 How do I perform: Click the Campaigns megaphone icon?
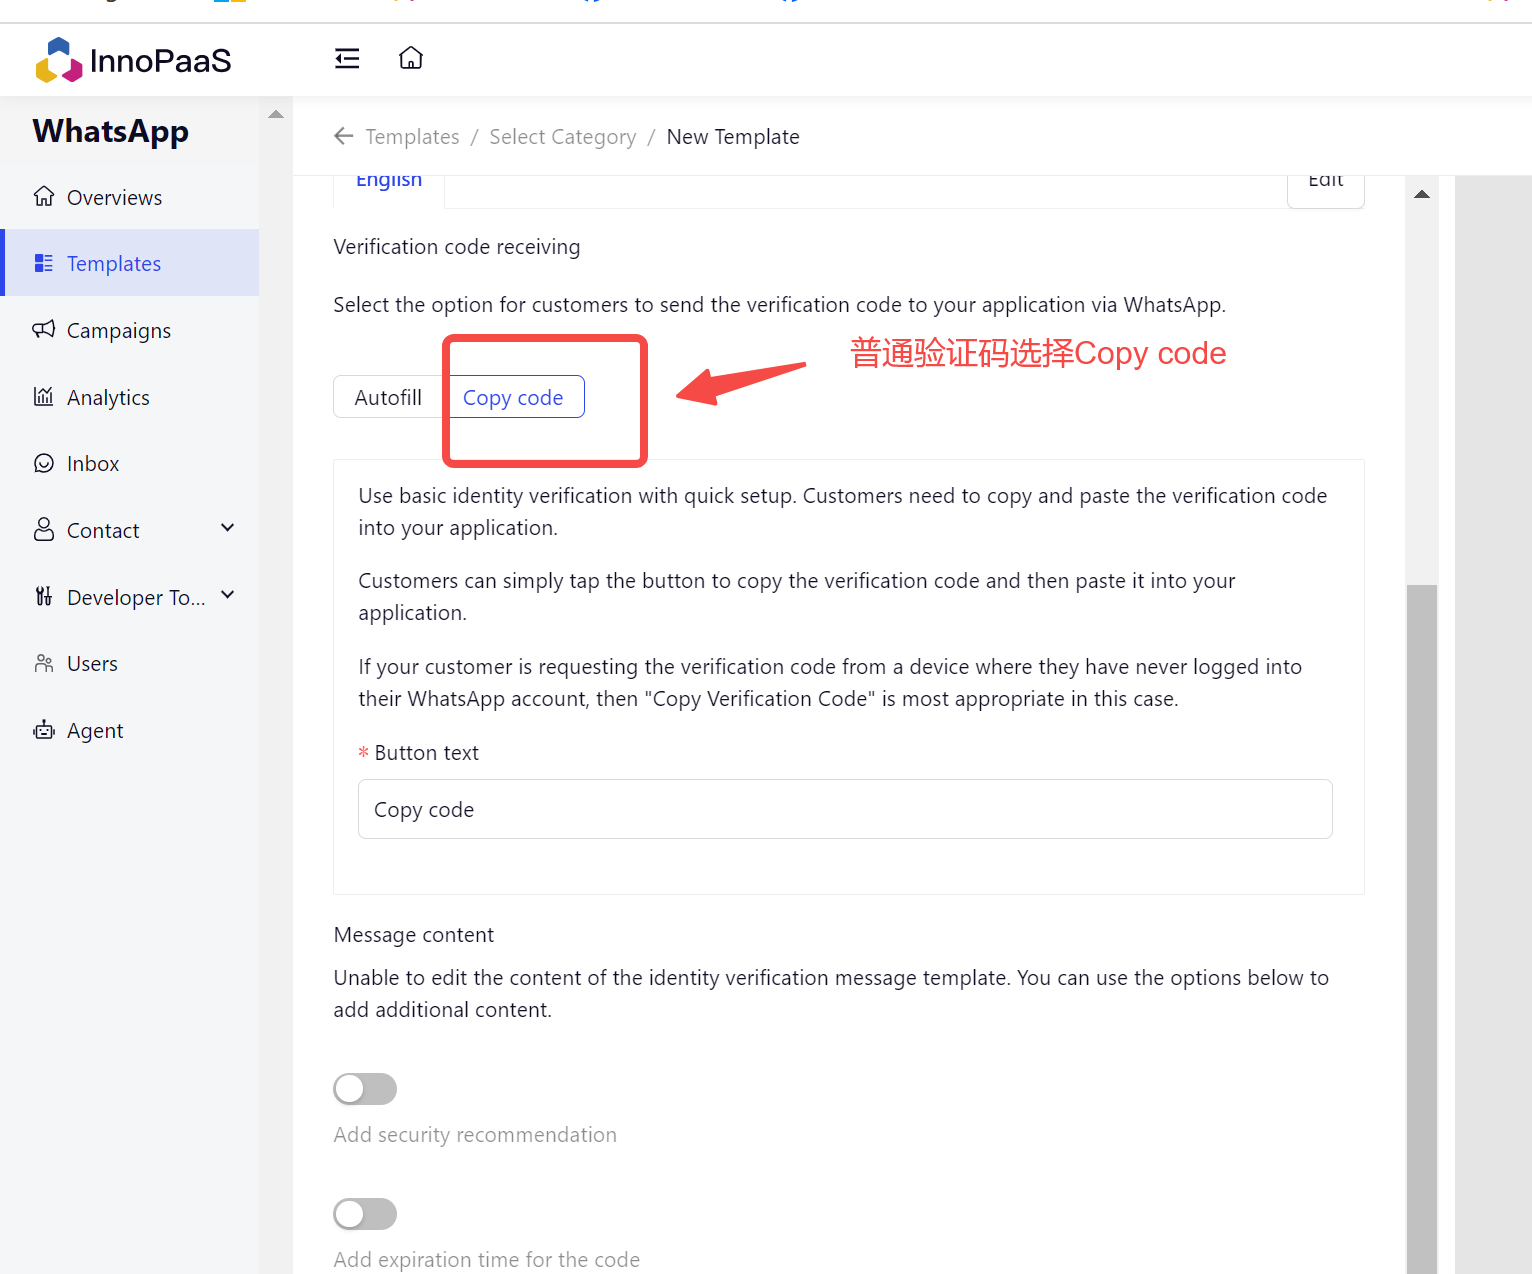tap(44, 329)
